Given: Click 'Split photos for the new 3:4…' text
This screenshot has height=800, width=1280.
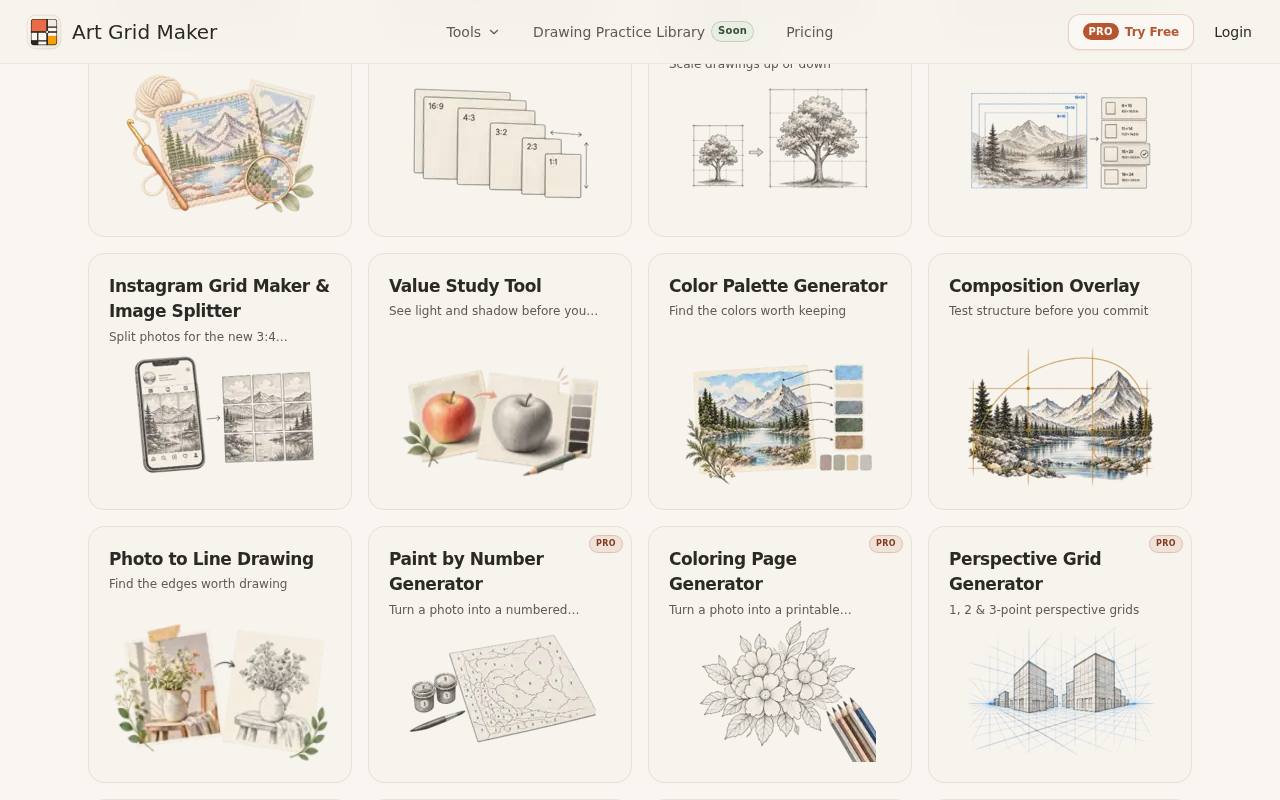Looking at the screenshot, I should tap(198, 337).
